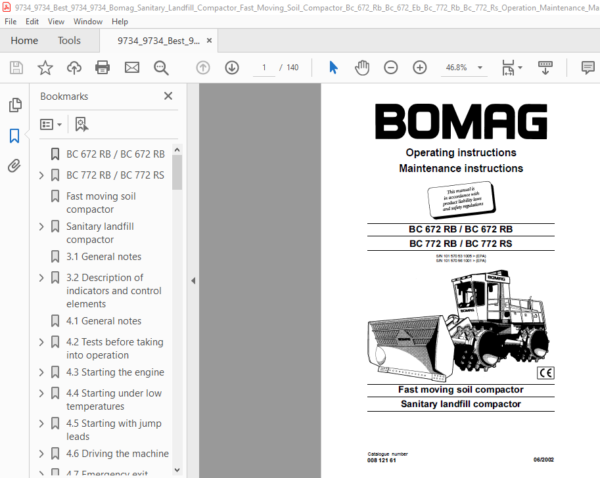The height and width of the screenshot is (478, 600).
Task: Open the Edit menu
Action: click(32, 22)
